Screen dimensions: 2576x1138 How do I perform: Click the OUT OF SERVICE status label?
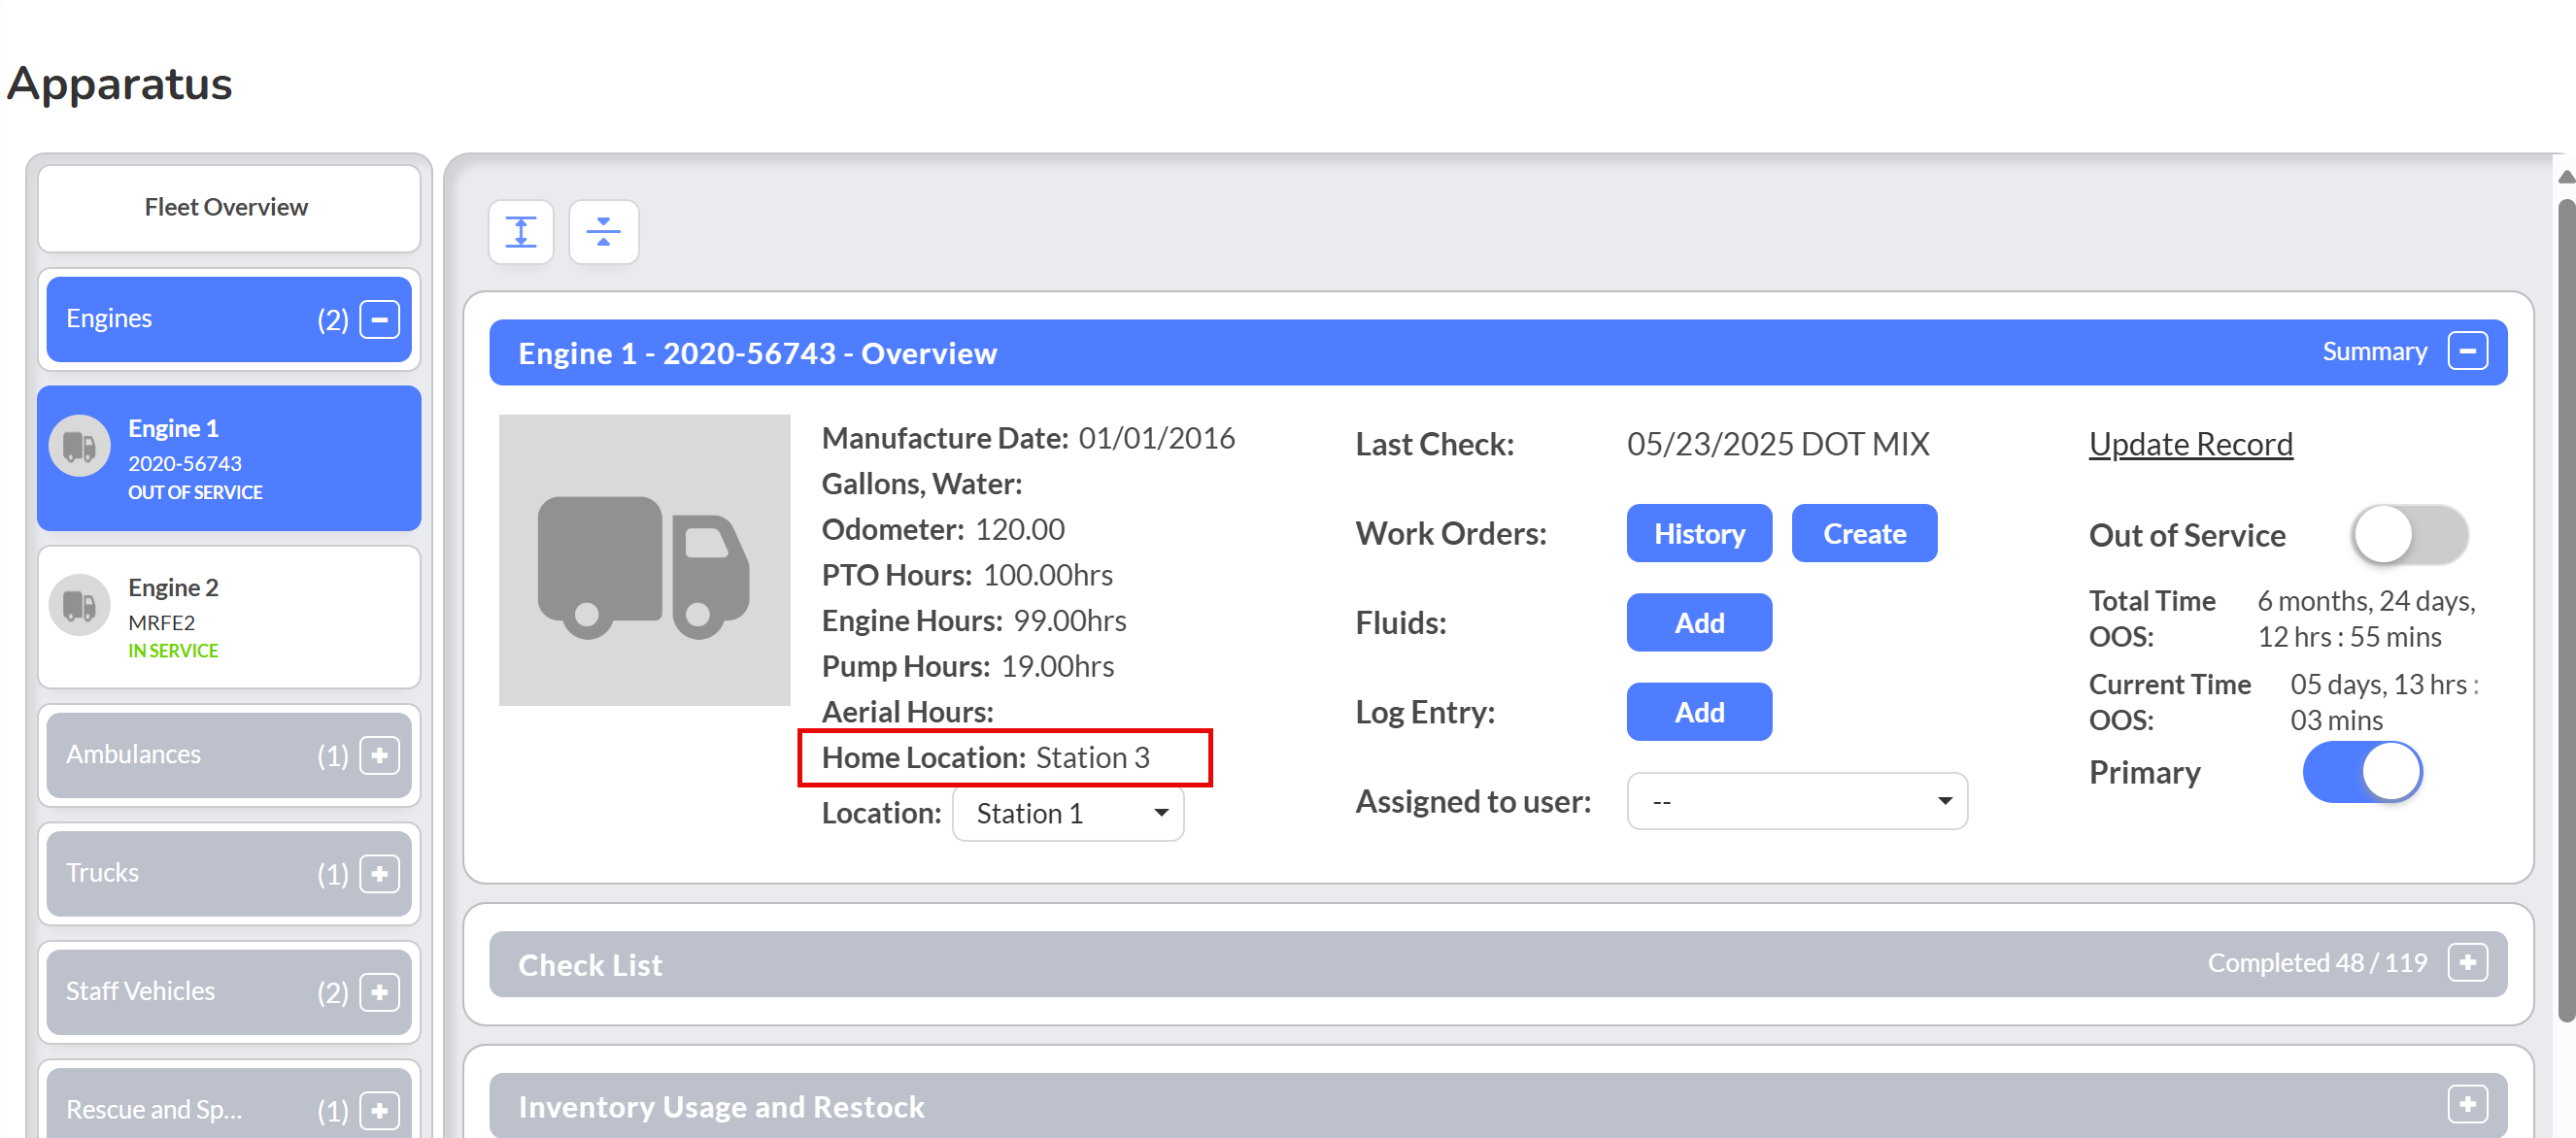point(195,493)
